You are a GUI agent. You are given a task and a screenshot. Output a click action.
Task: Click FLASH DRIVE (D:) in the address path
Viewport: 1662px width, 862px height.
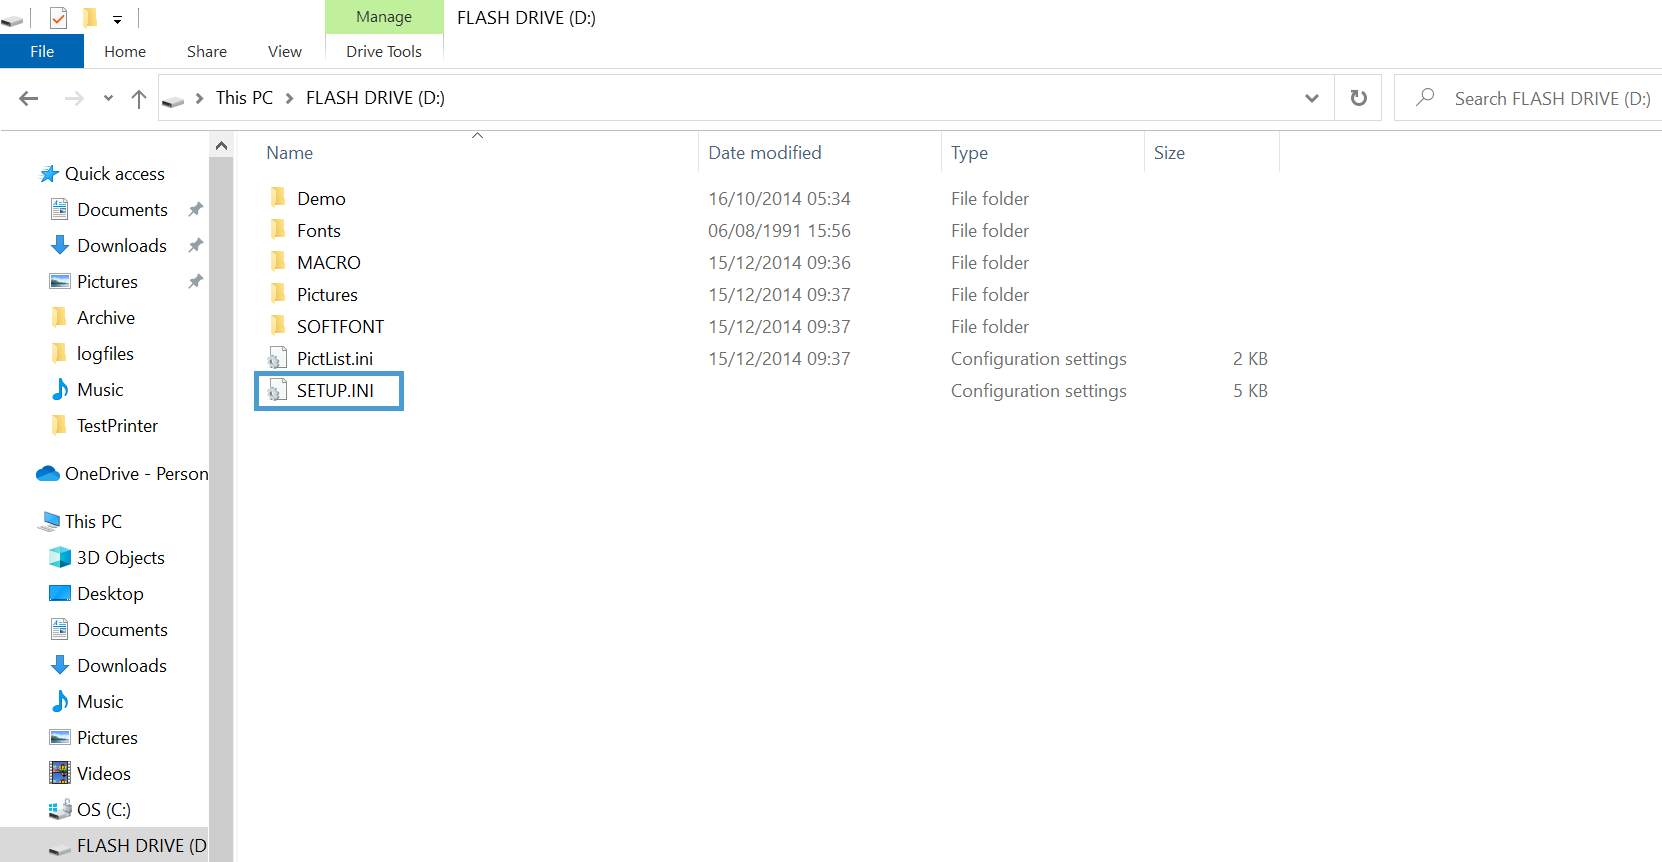(x=375, y=98)
